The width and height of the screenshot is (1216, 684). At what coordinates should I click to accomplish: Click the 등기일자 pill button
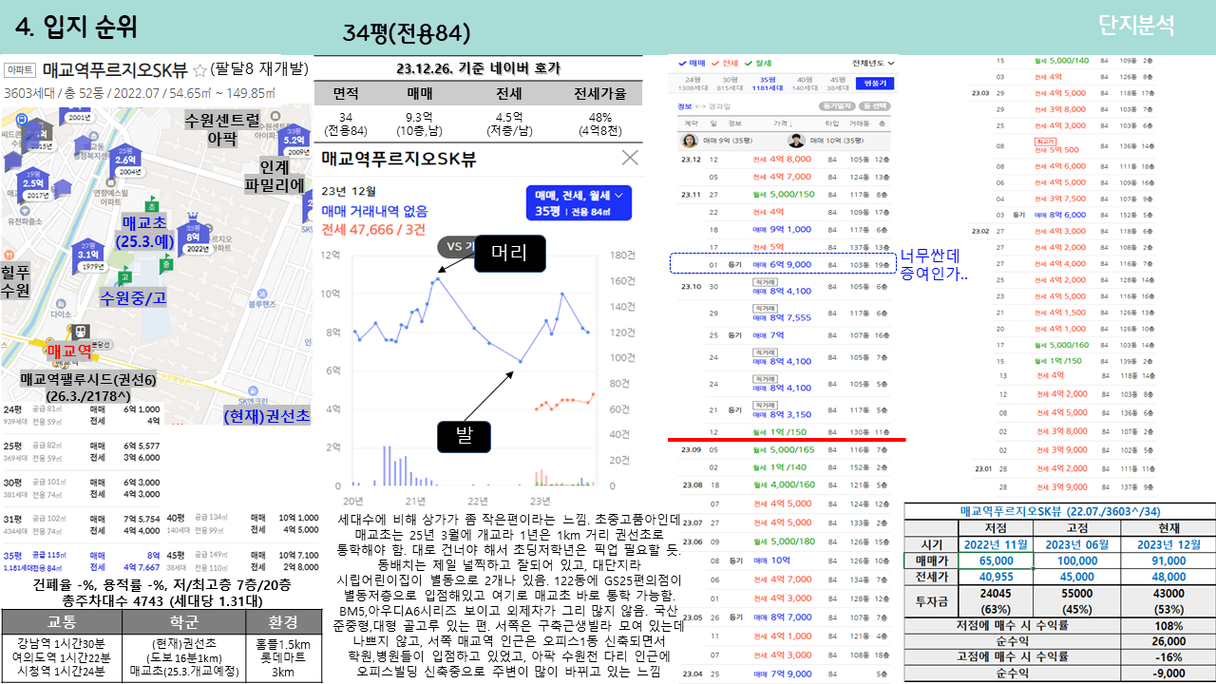835,105
